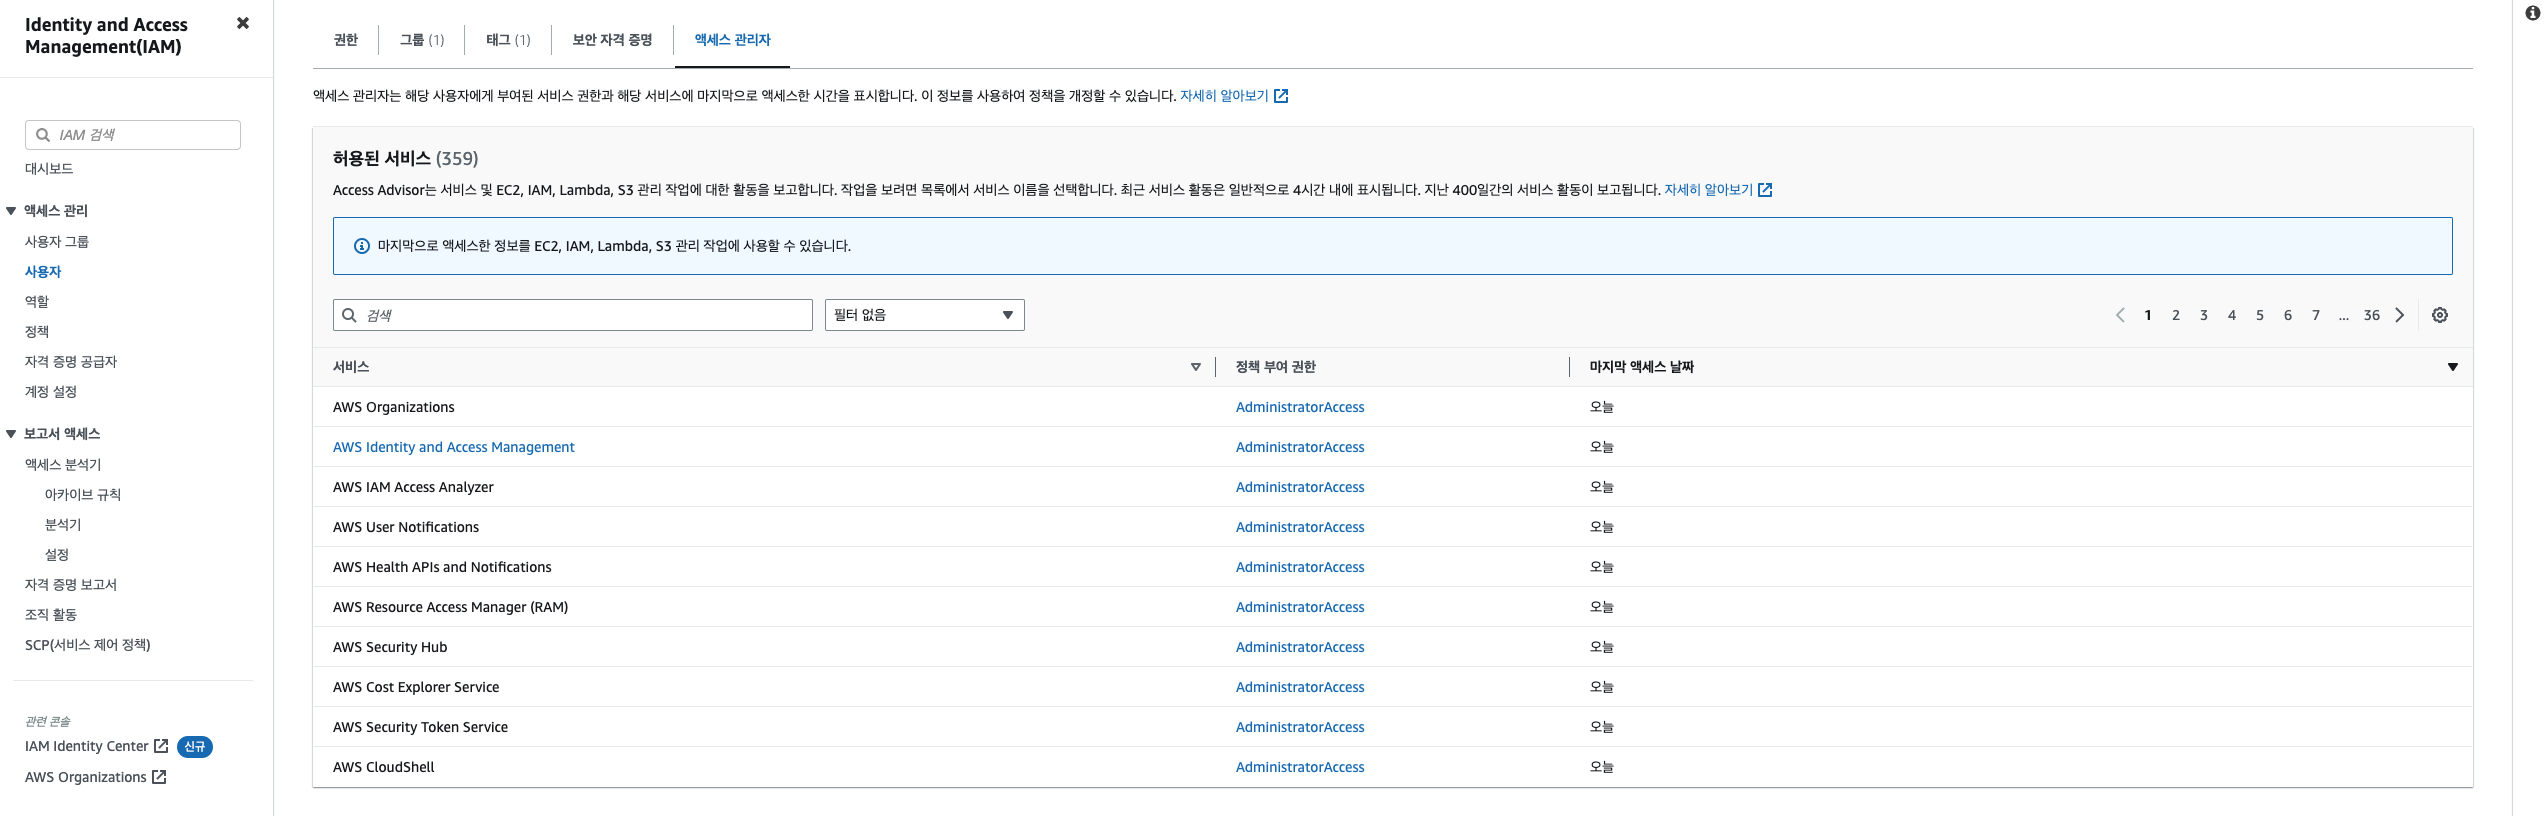Go to previous page of services
The width and height of the screenshot is (2546, 816).
pos(2119,315)
